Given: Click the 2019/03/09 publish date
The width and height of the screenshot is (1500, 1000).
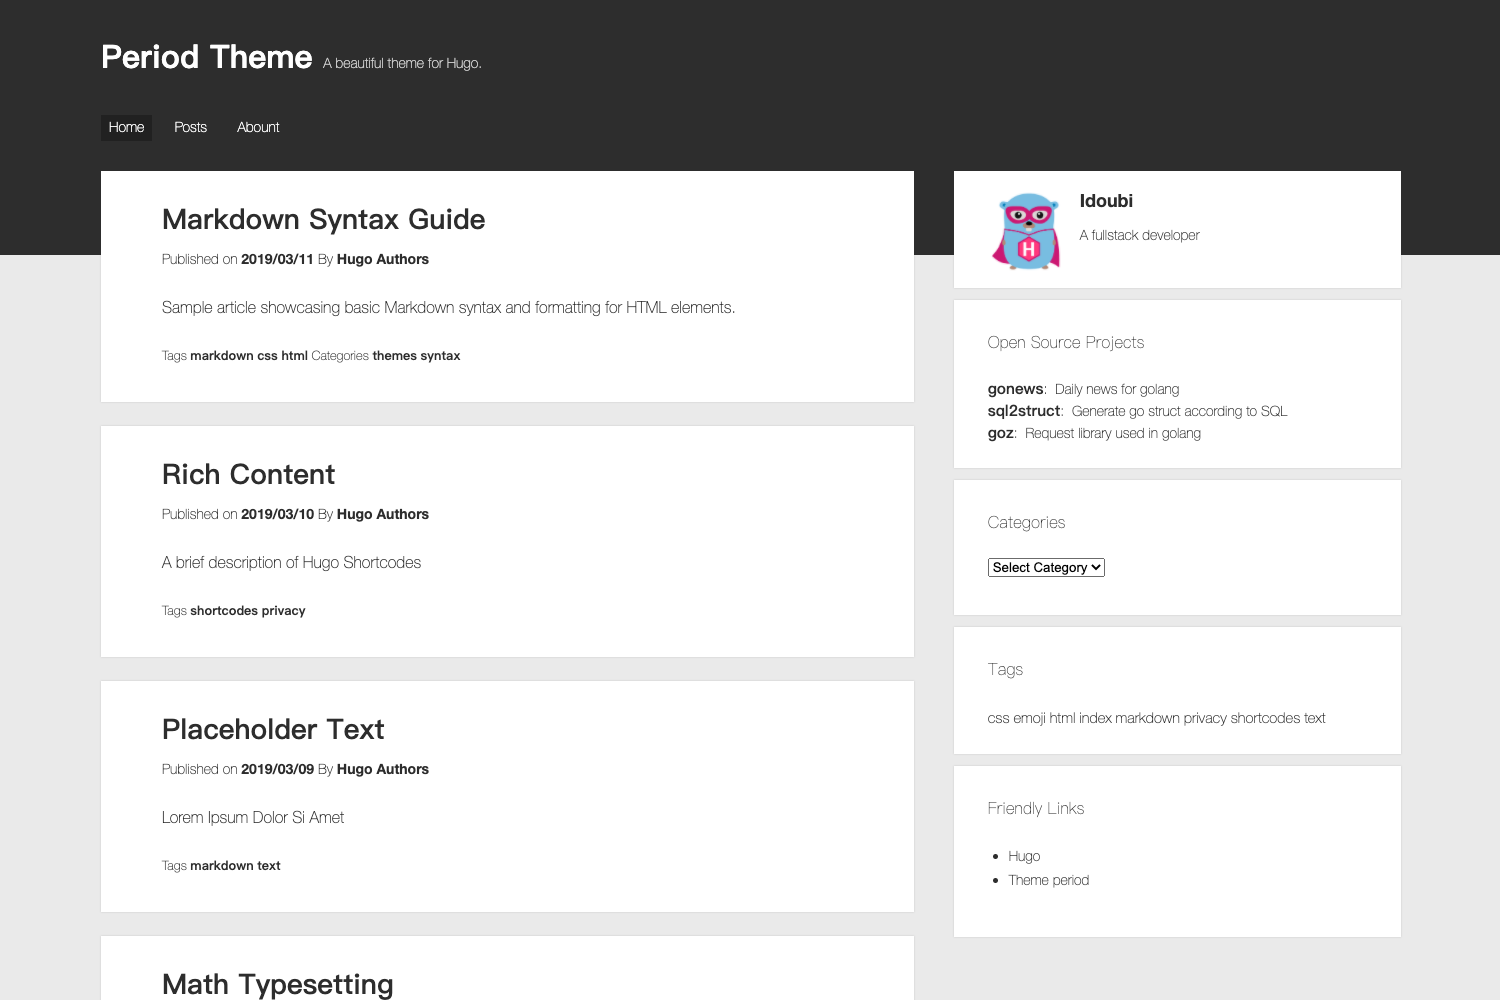Looking at the screenshot, I should (277, 769).
